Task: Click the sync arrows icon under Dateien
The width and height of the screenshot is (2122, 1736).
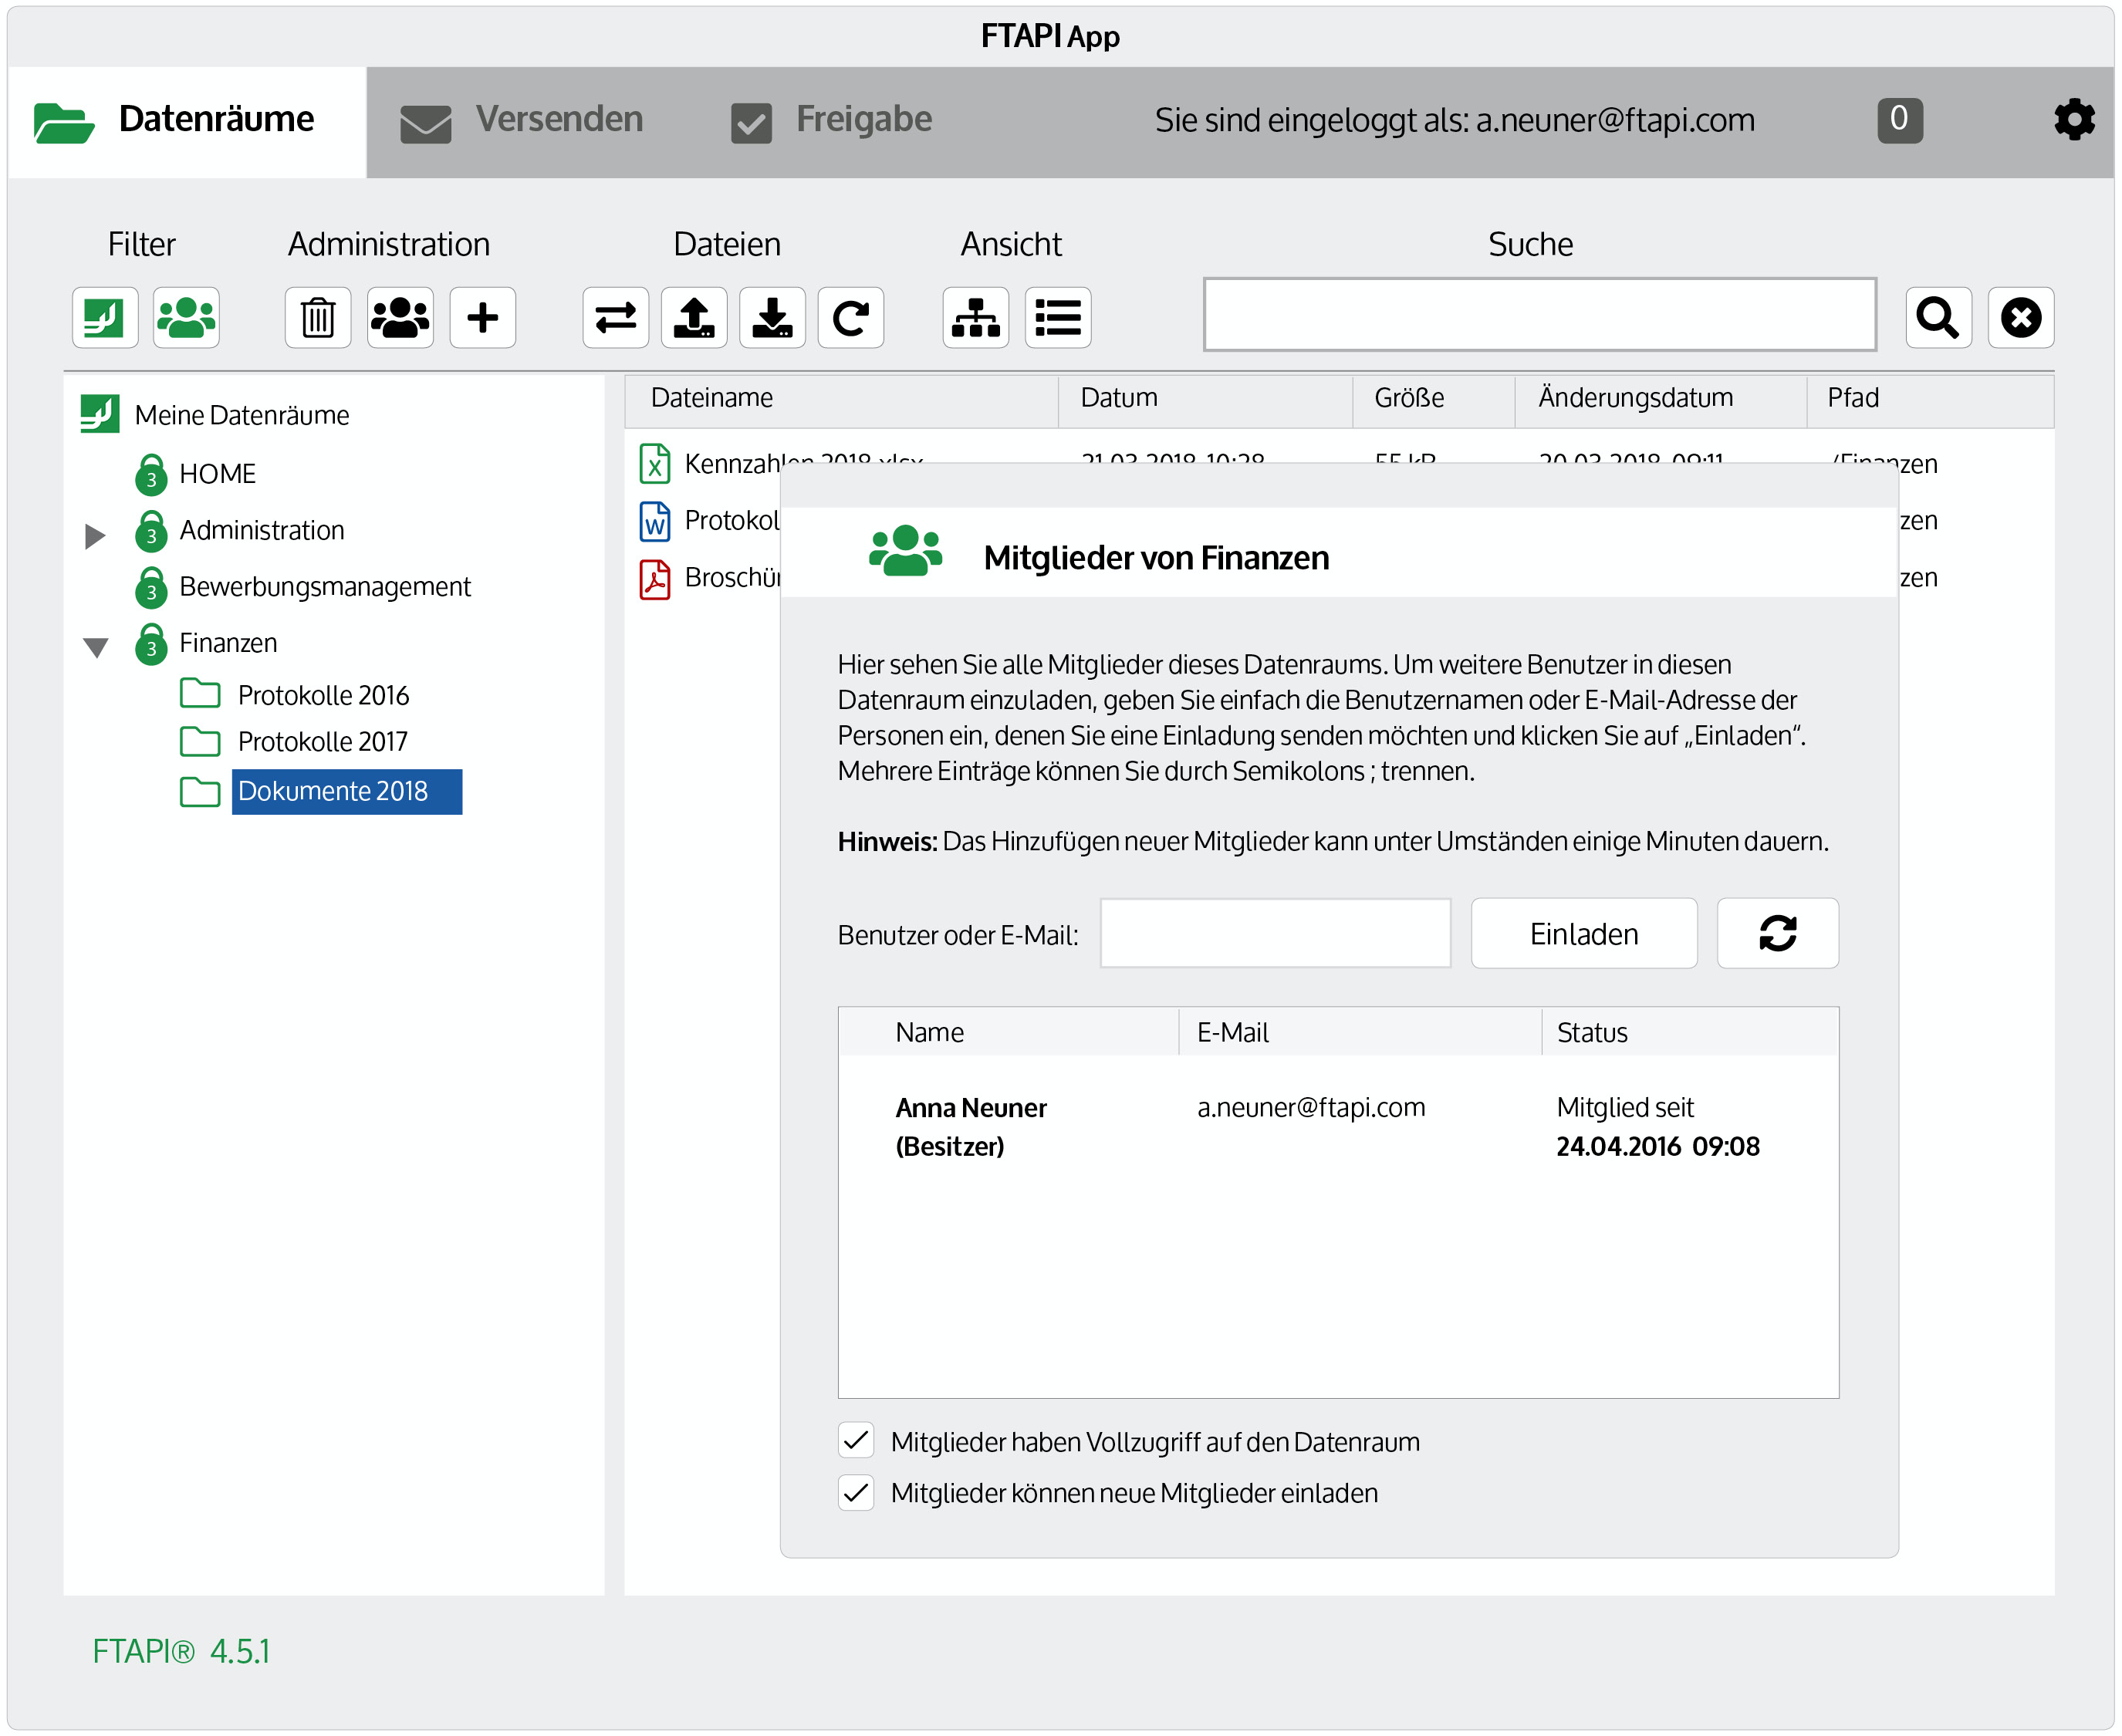Action: pyautogui.click(x=615, y=318)
